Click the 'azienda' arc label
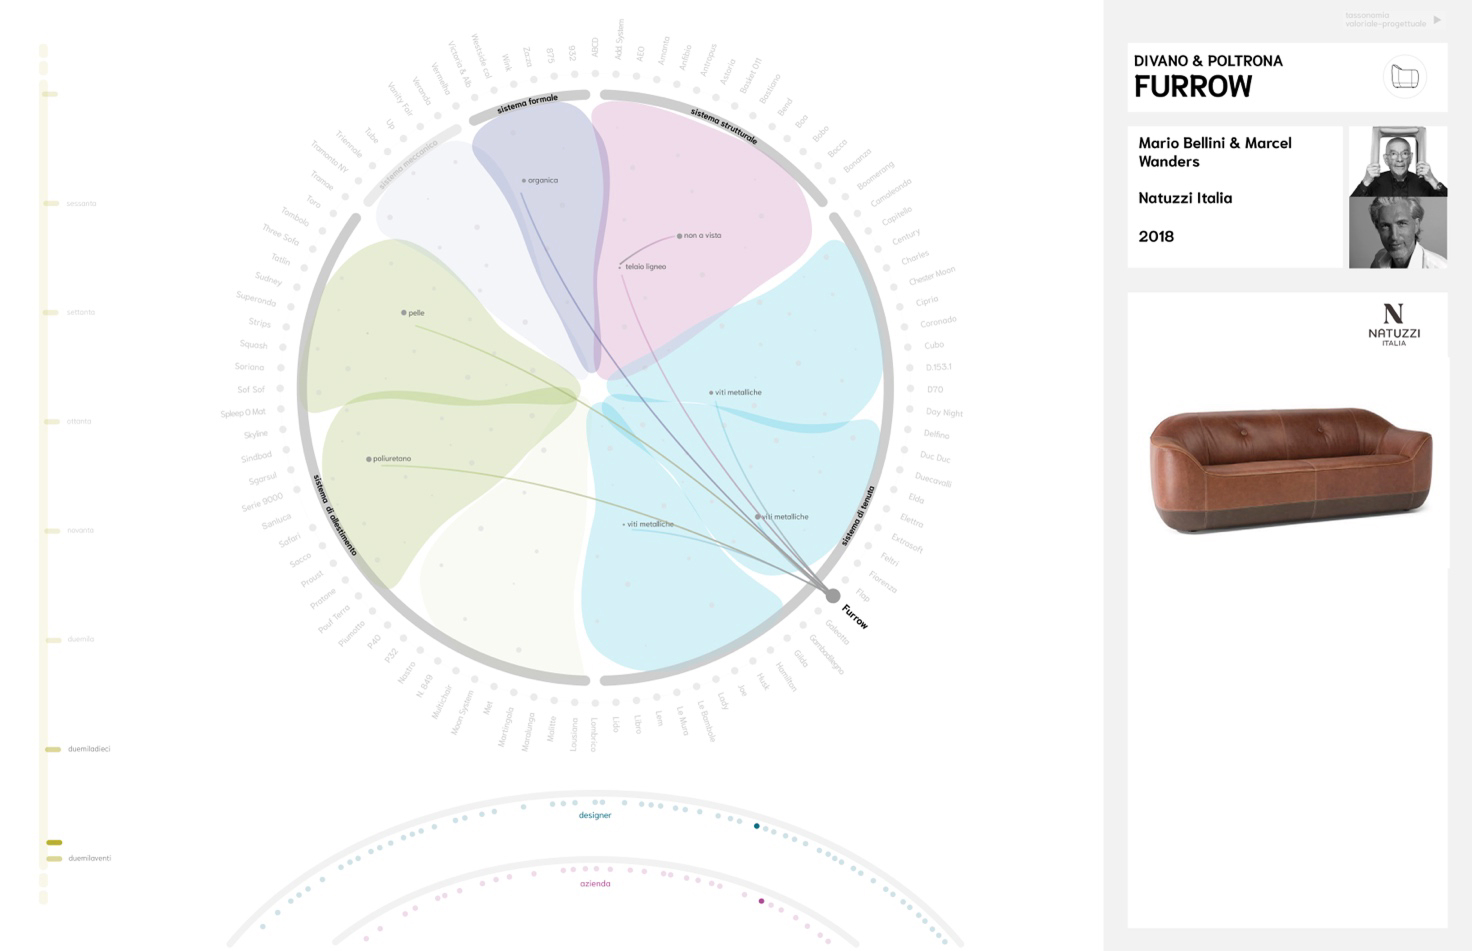Screen dimensions: 1472x951 pos(595,884)
